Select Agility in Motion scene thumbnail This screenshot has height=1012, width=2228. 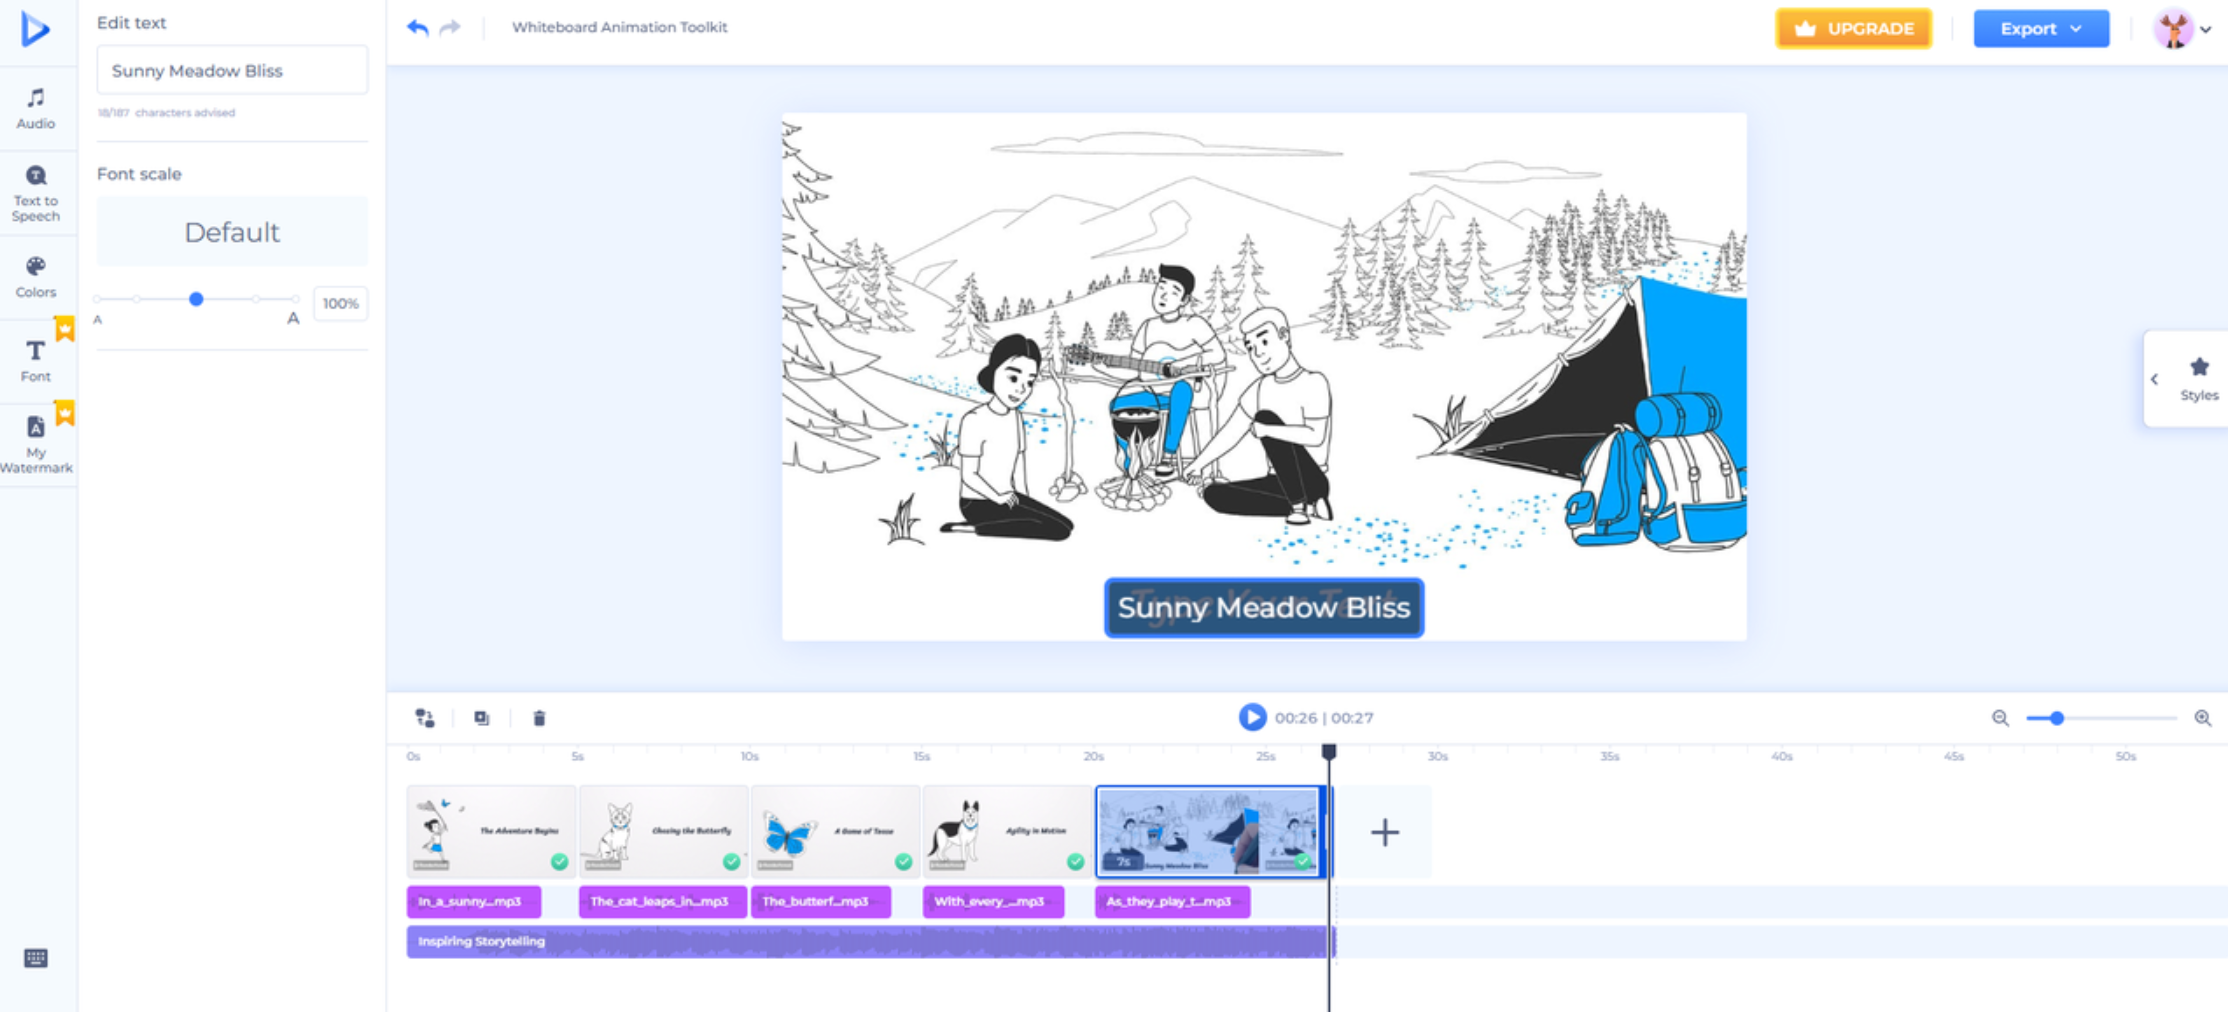(1007, 832)
